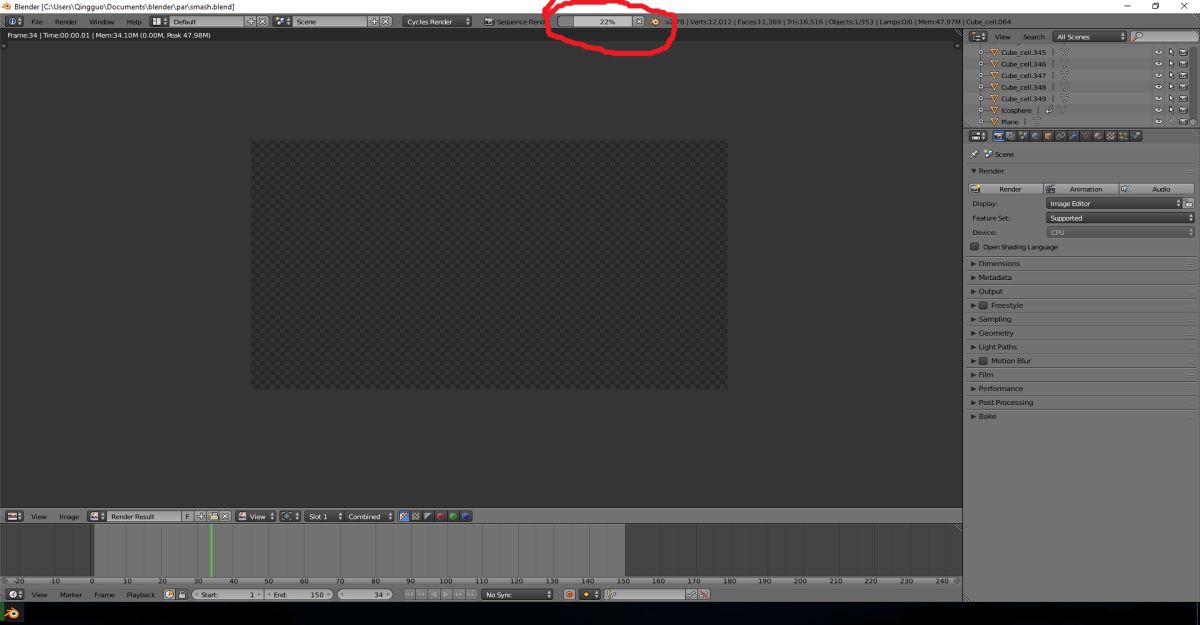
Task: Open image editor type selector
Action: (x=14, y=516)
